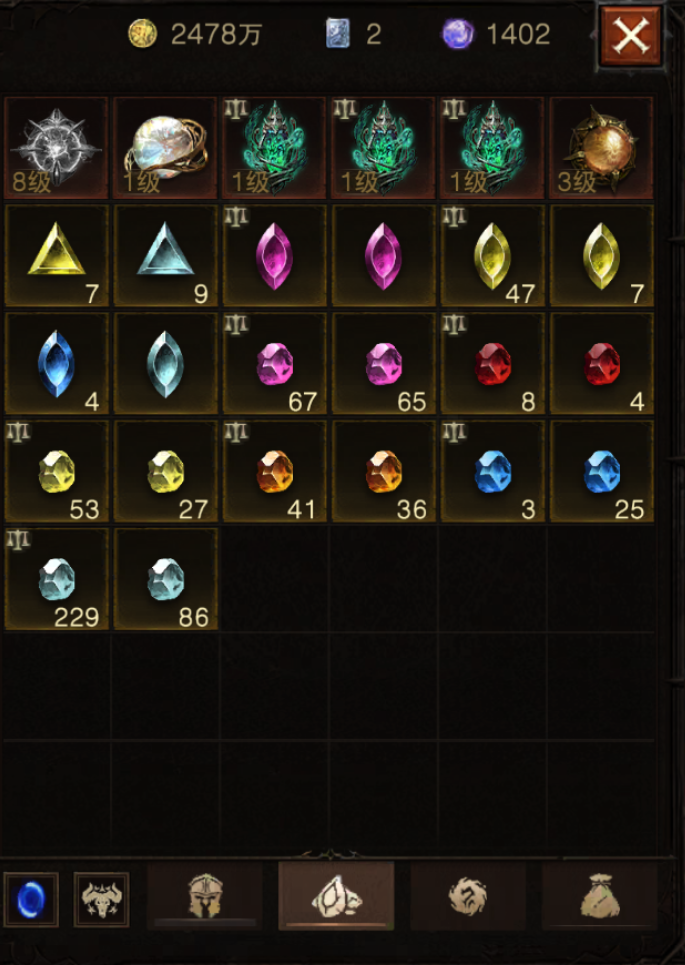
Task: Open the horned demon skull button
Action: [x=102, y=899]
